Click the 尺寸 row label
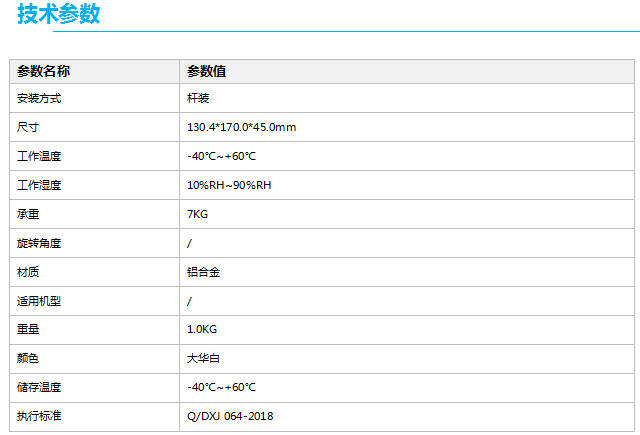Screen dimensions: 640x435 [28, 128]
